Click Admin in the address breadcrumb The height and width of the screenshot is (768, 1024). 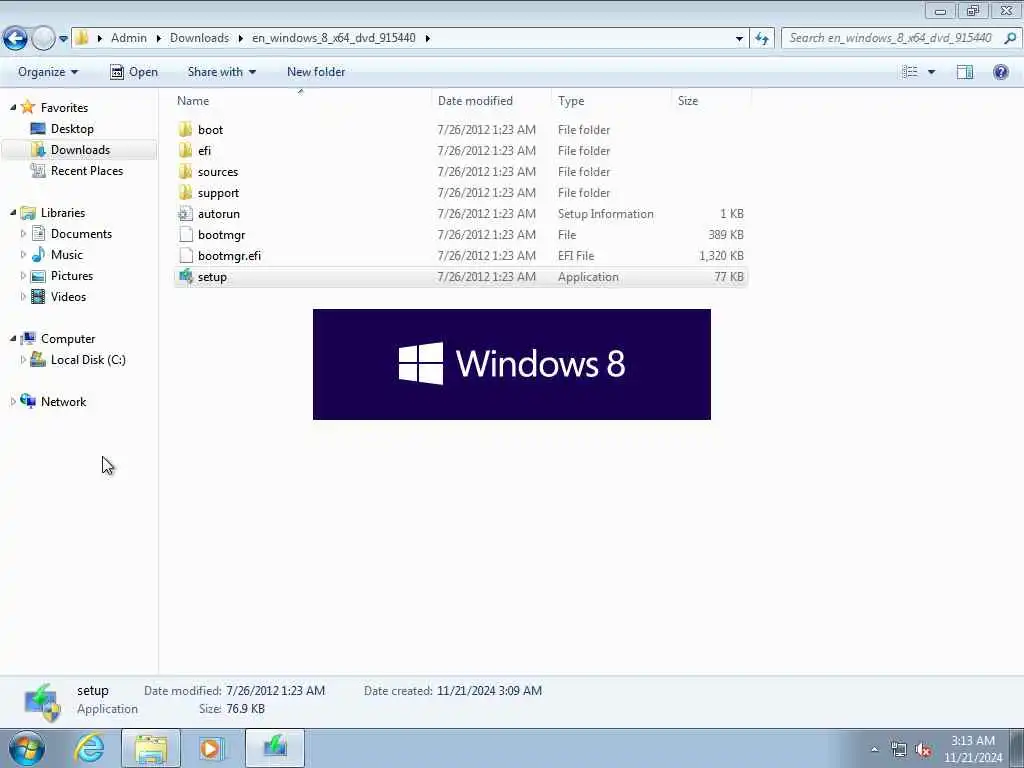pyautogui.click(x=129, y=38)
